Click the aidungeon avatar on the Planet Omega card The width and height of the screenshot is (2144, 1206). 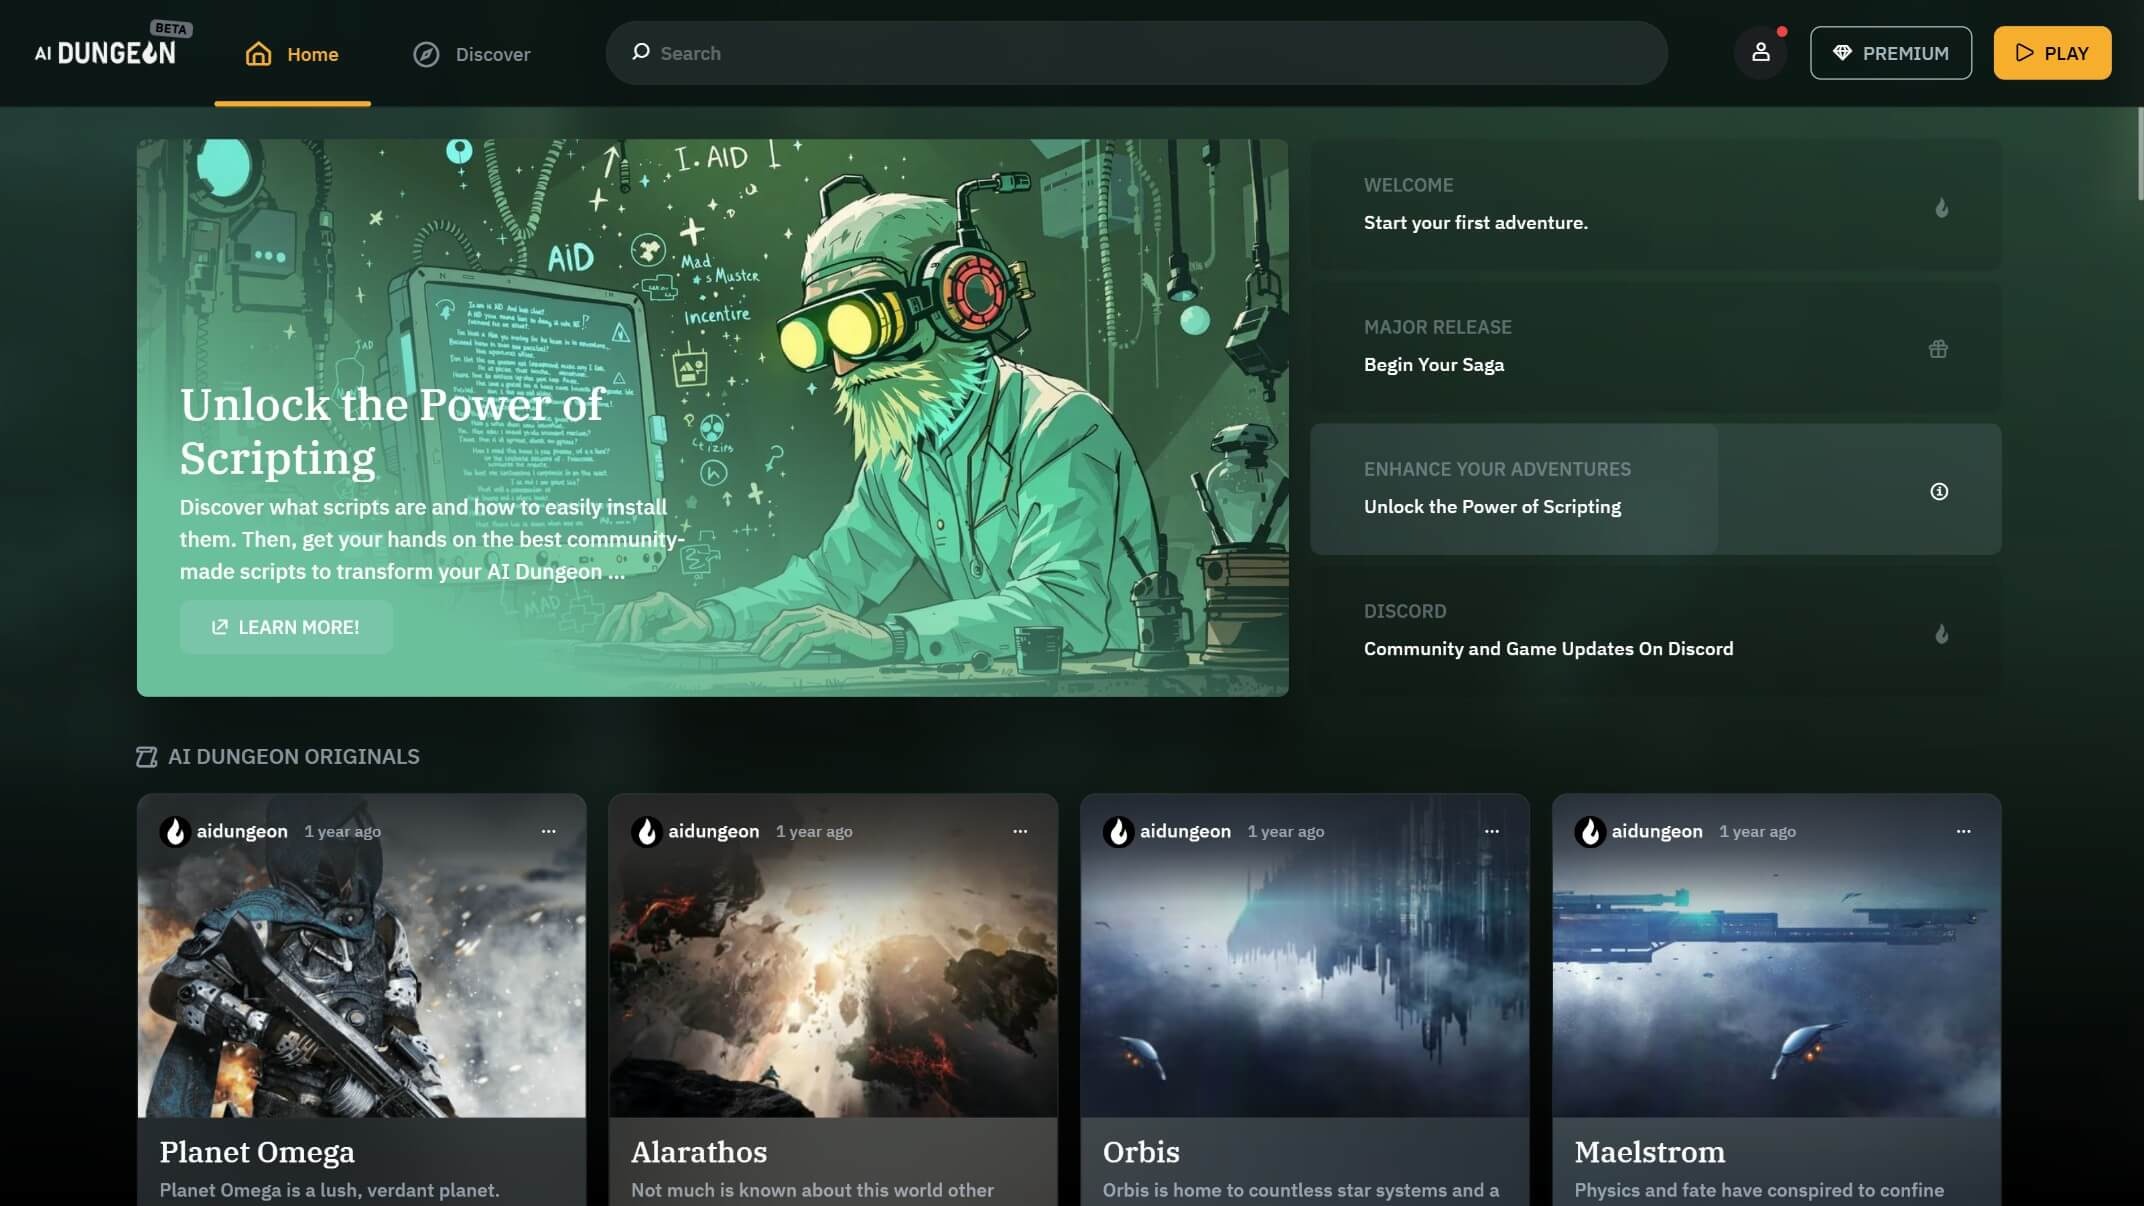tap(175, 831)
